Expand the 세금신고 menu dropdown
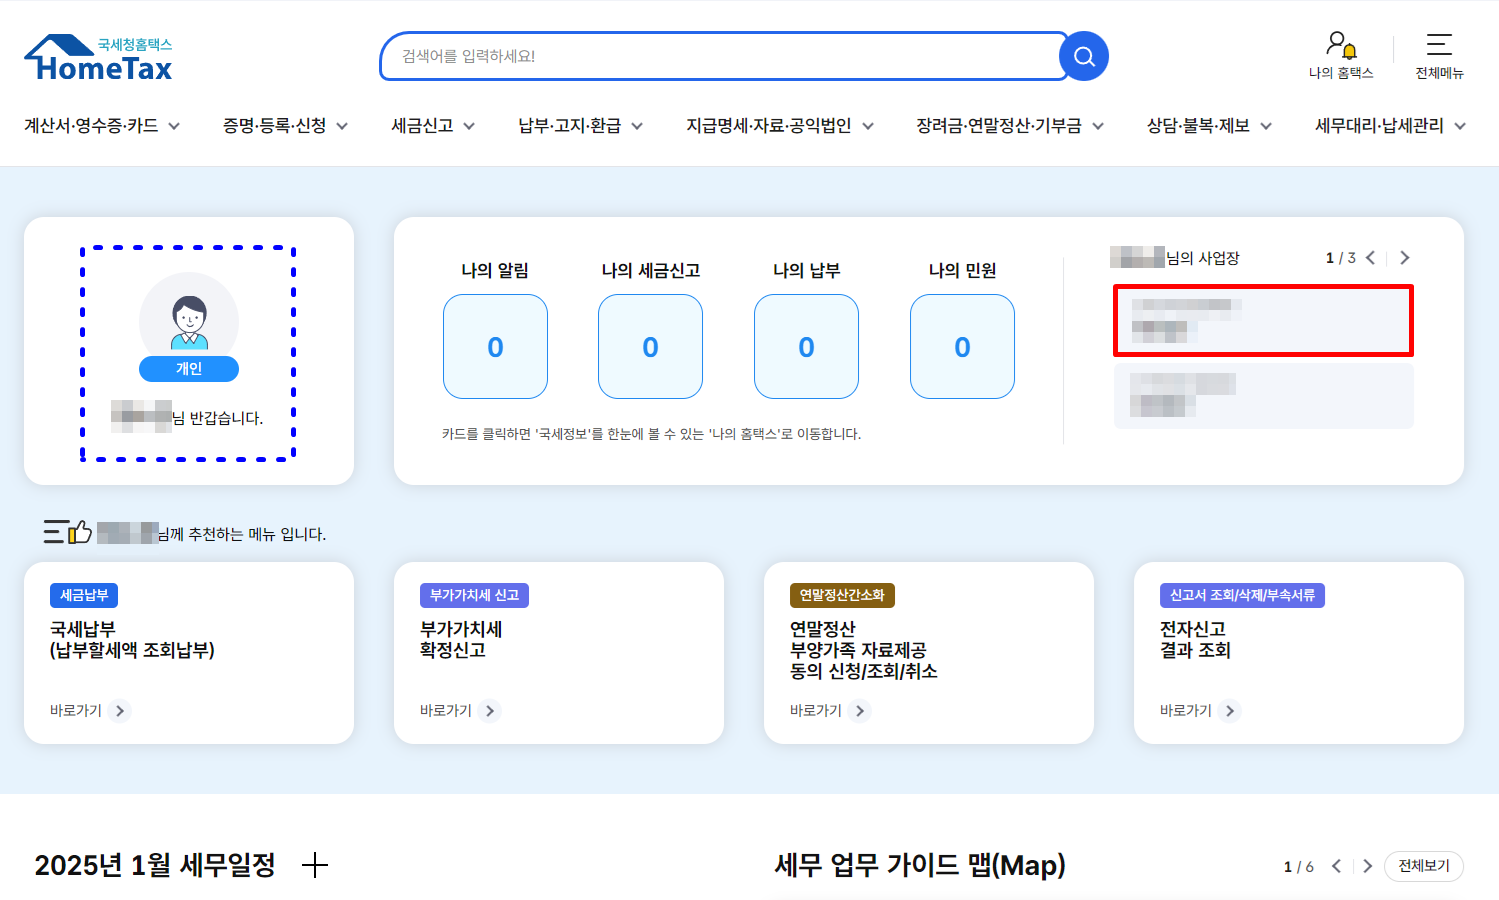Screen dimensions: 1499x900 pos(432,126)
